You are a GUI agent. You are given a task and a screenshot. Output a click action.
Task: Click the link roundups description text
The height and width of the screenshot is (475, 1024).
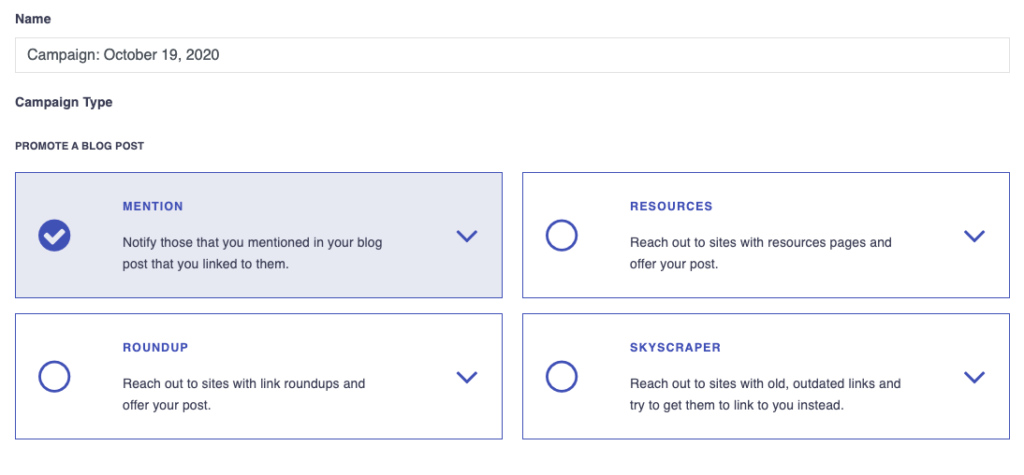point(243,395)
